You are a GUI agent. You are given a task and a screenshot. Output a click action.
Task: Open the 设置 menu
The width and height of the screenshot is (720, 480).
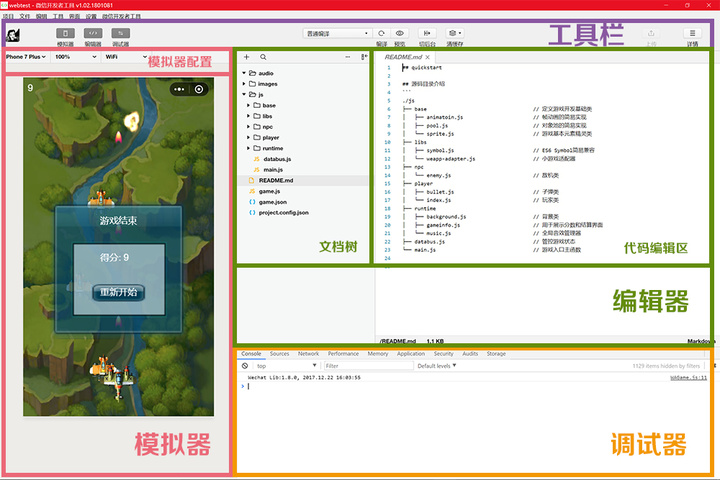[91, 16]
